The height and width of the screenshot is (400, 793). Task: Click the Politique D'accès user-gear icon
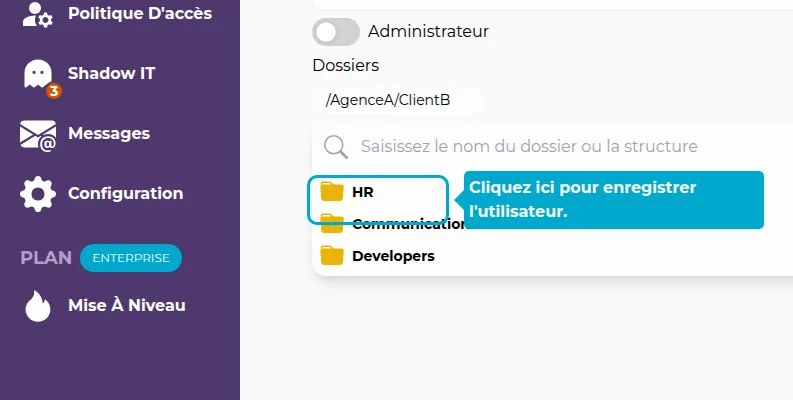click(38, 14)
